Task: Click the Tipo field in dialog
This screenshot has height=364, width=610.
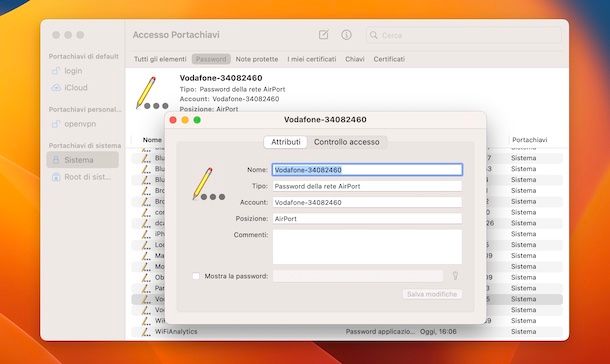Action: (367, 186)
